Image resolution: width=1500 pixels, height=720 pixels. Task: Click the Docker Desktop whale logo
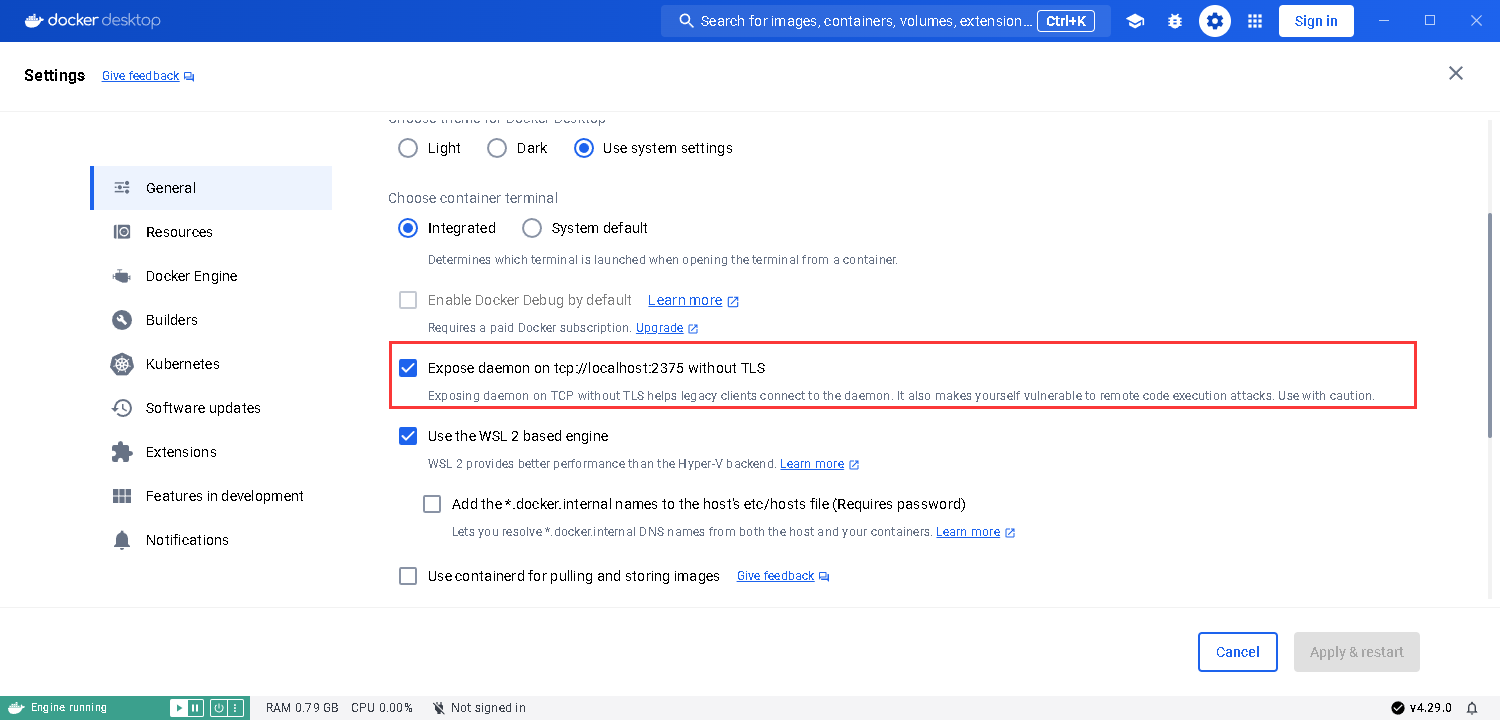35,20
